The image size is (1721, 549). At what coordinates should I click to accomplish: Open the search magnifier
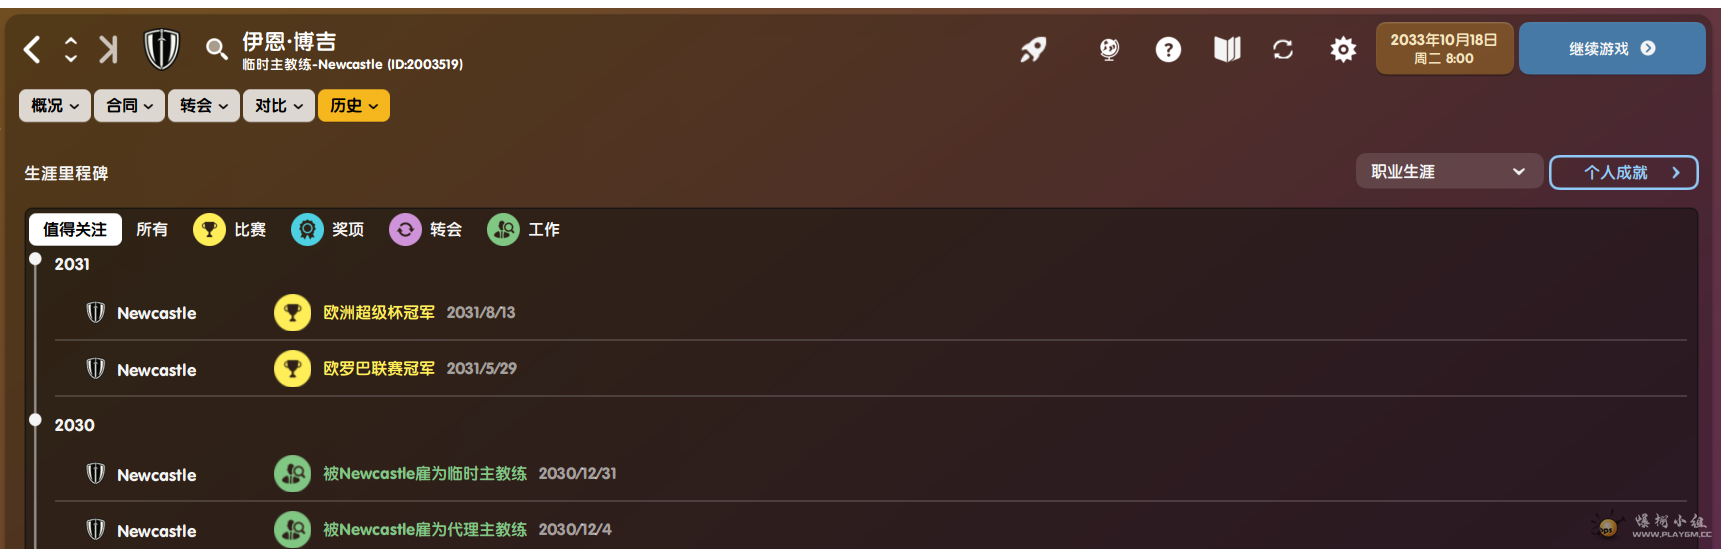[216, 49]
